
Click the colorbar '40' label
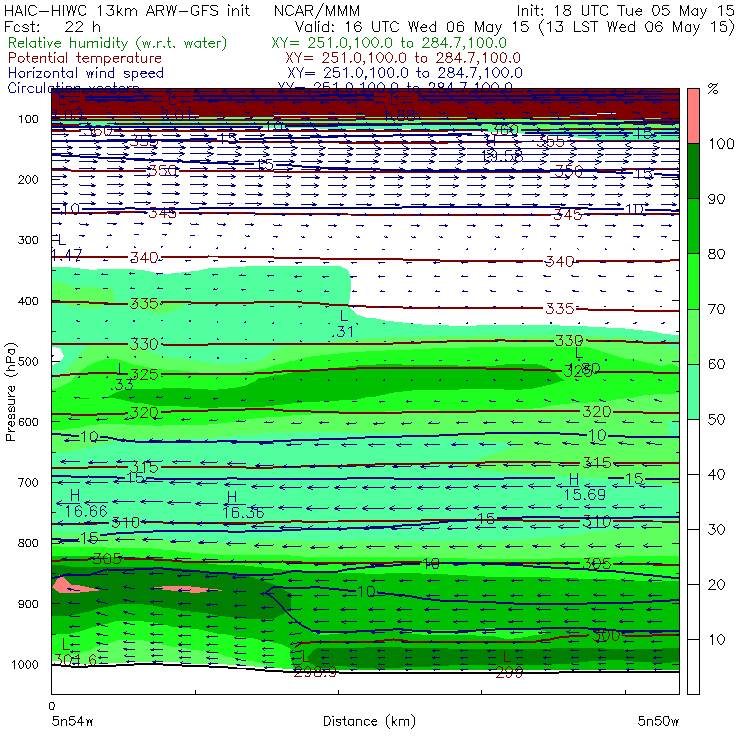click(716, 474)
